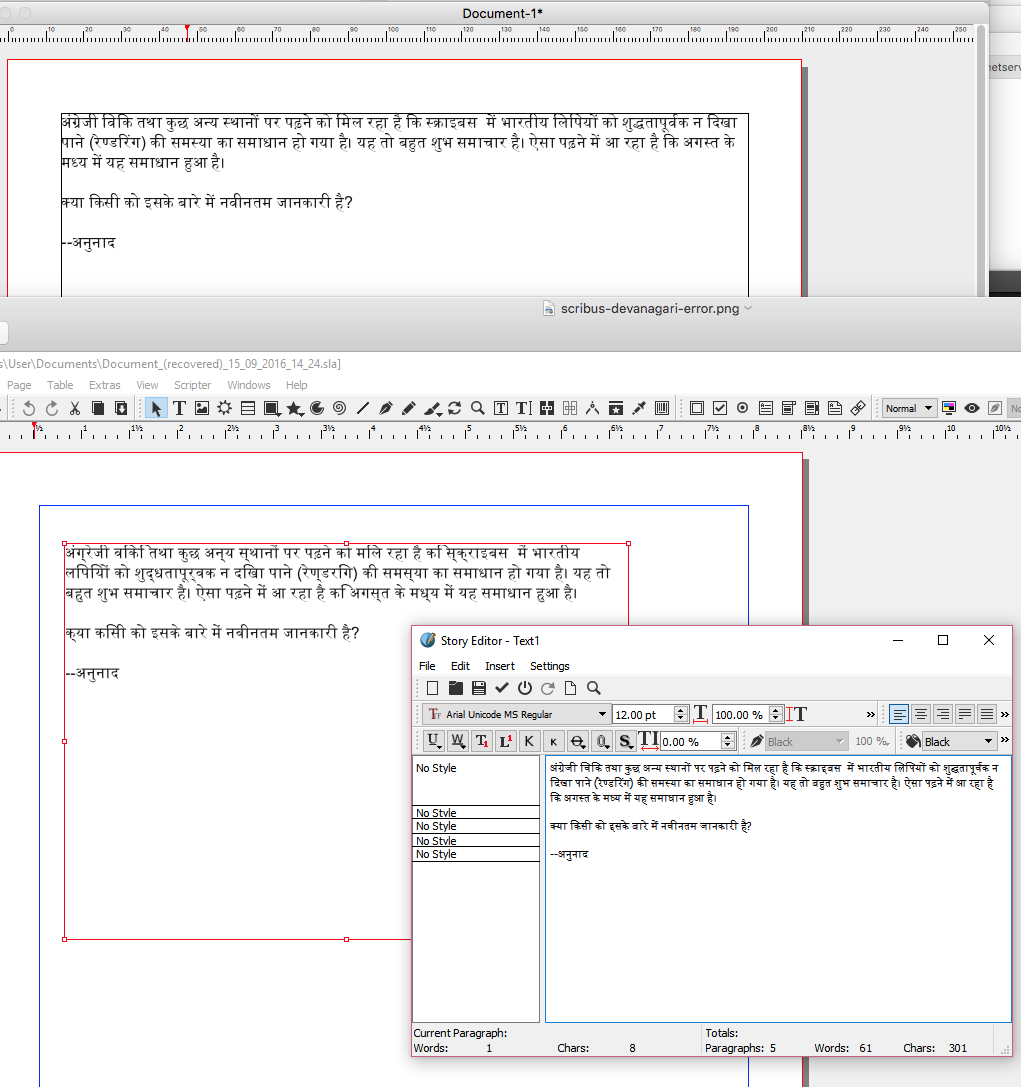
Task: Select the Cut scissors icon
Action: click(75, 408)
